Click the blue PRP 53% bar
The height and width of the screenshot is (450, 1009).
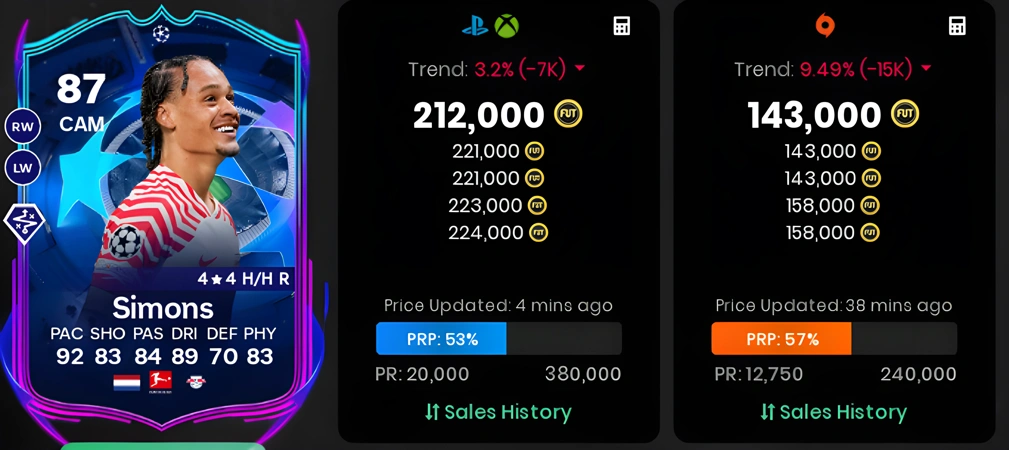click(x=441, y=339)
